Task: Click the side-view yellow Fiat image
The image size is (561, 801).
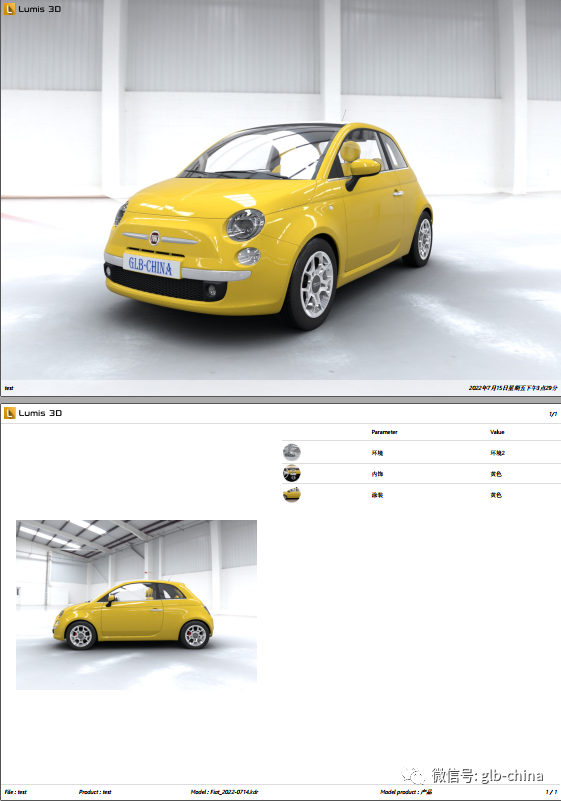Action: pos(136,605)
